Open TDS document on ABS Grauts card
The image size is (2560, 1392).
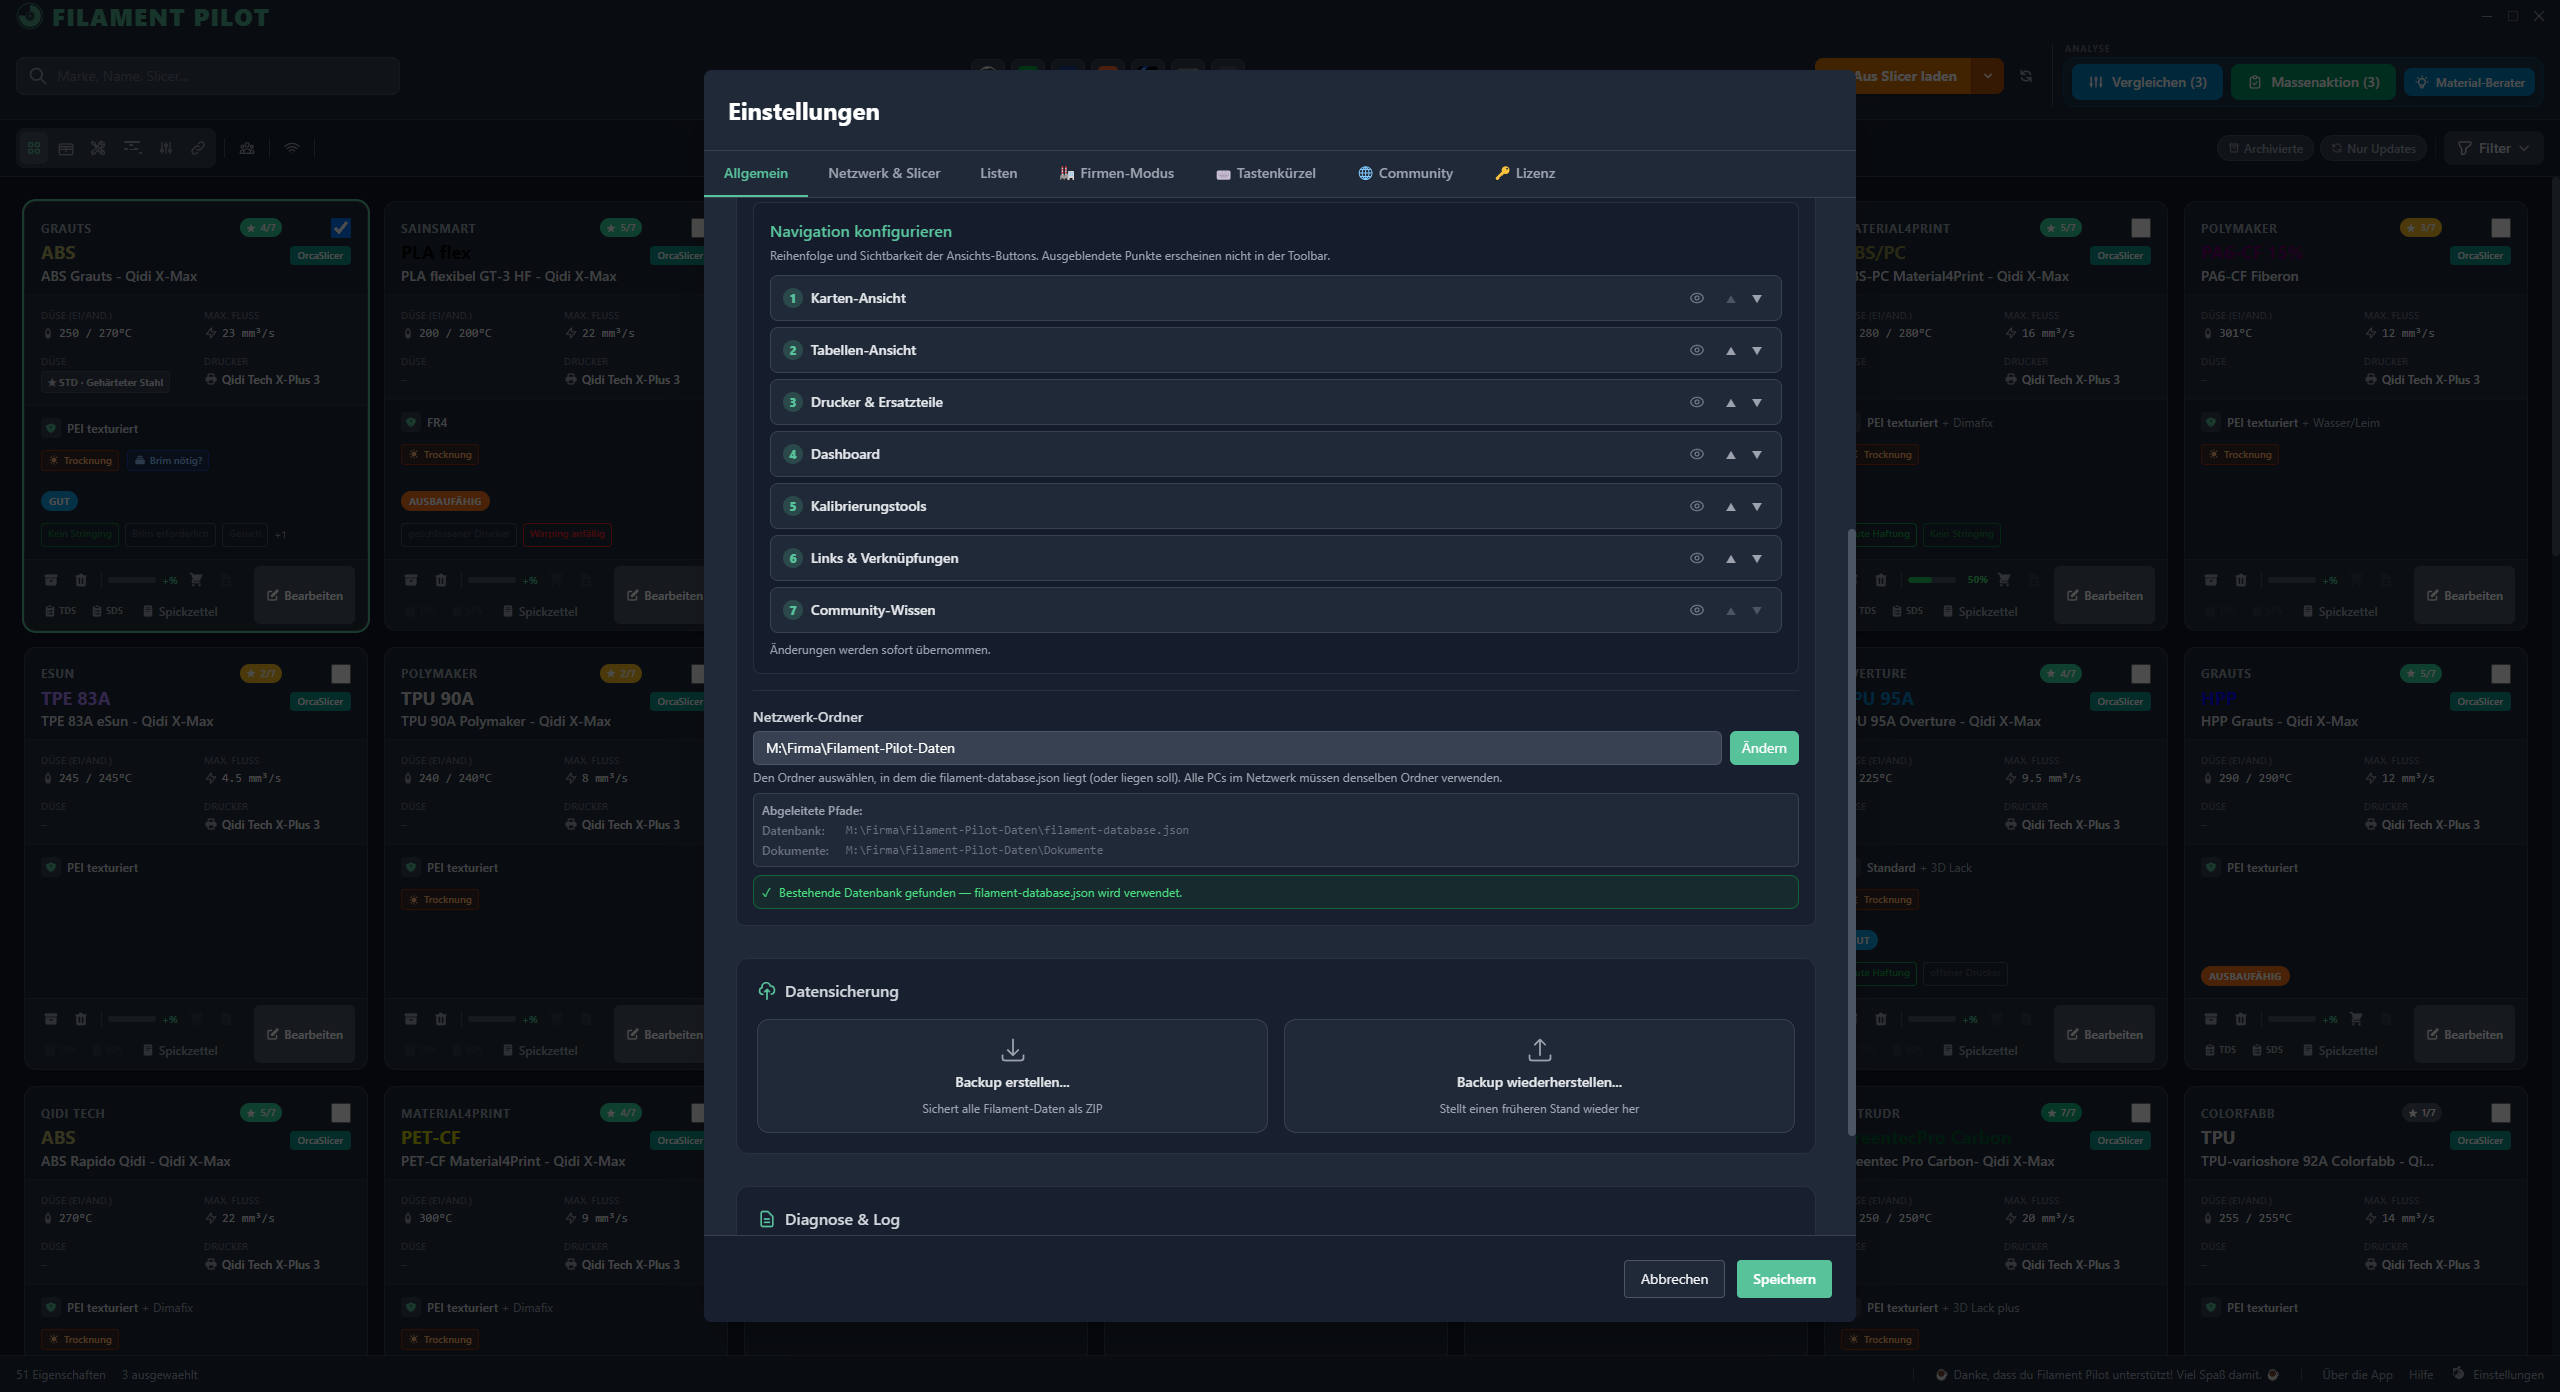coord(61,611)
